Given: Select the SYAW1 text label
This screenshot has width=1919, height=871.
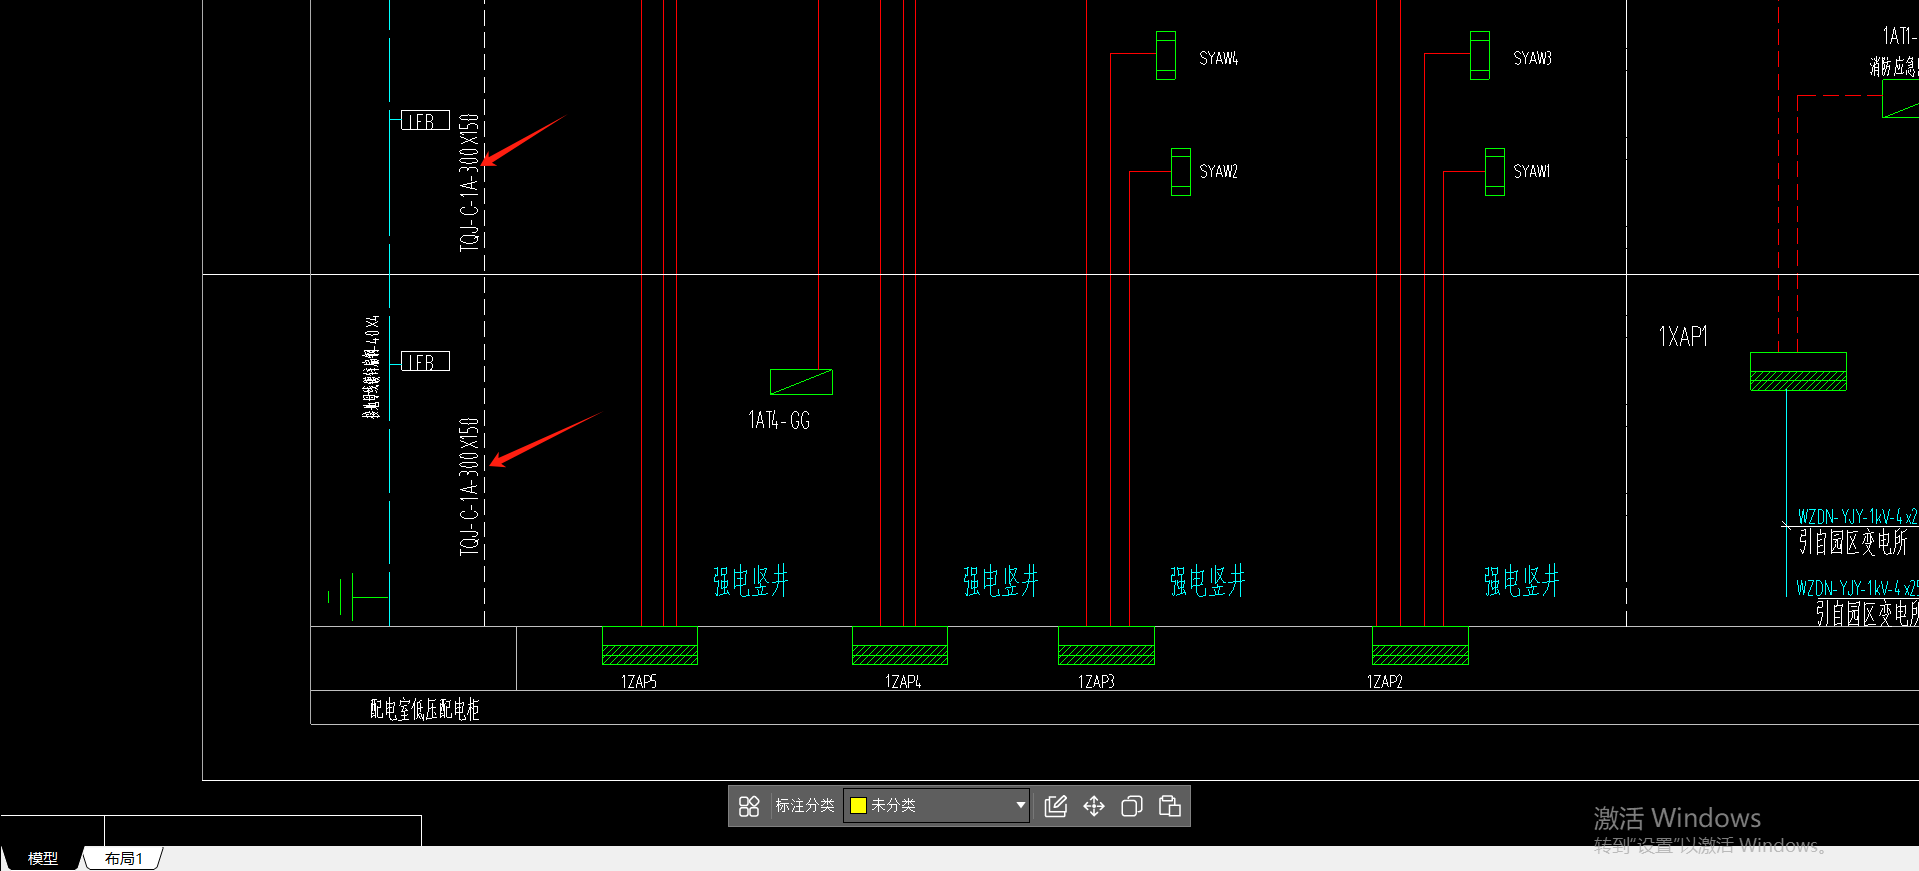Looking at the screenshot, I should [1532, 171].
